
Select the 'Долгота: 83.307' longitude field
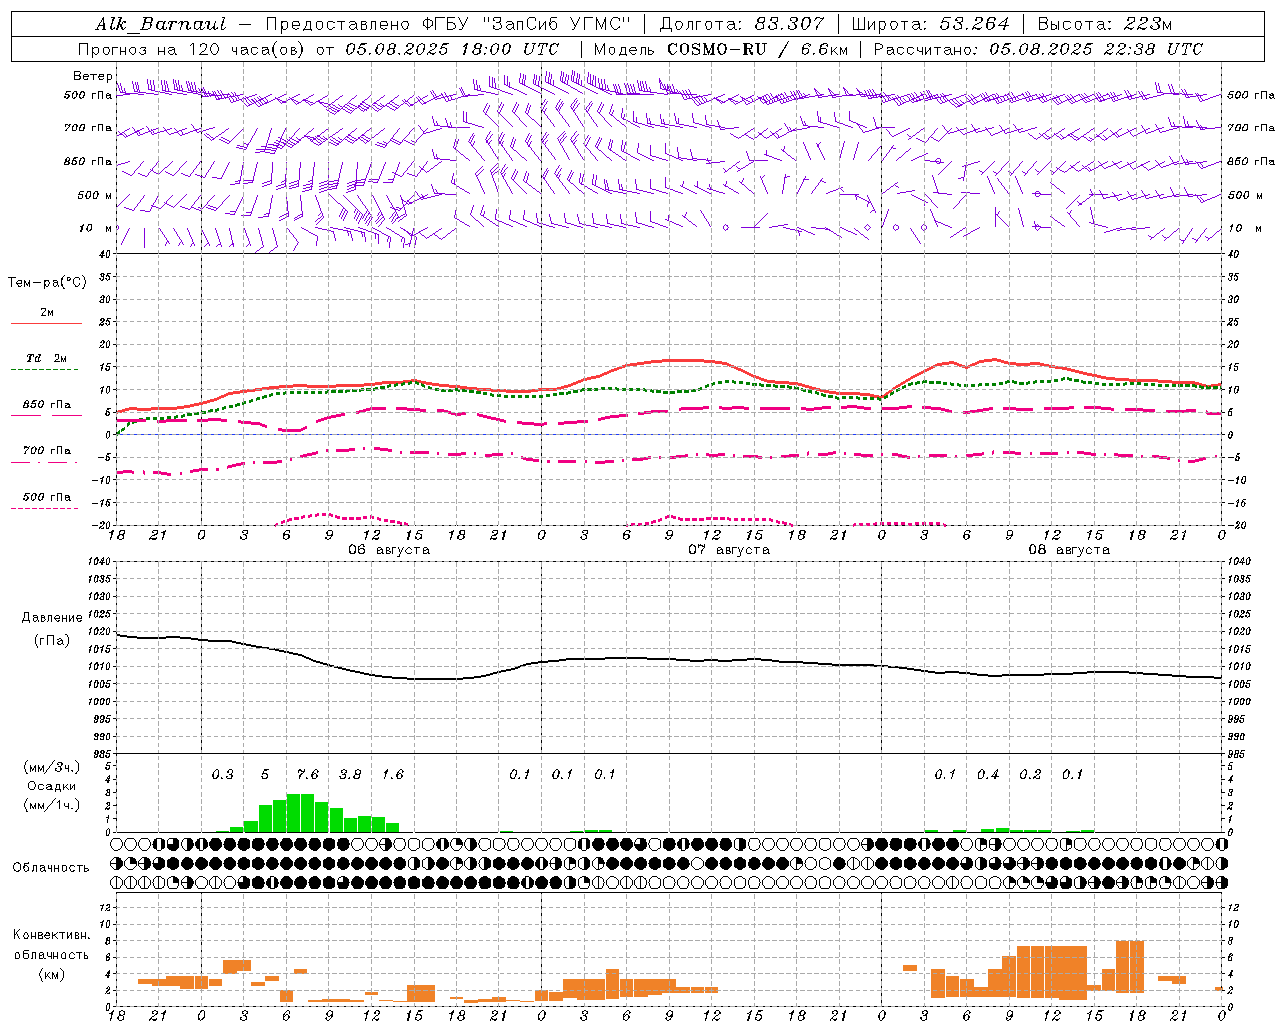(x=742, y=24)
